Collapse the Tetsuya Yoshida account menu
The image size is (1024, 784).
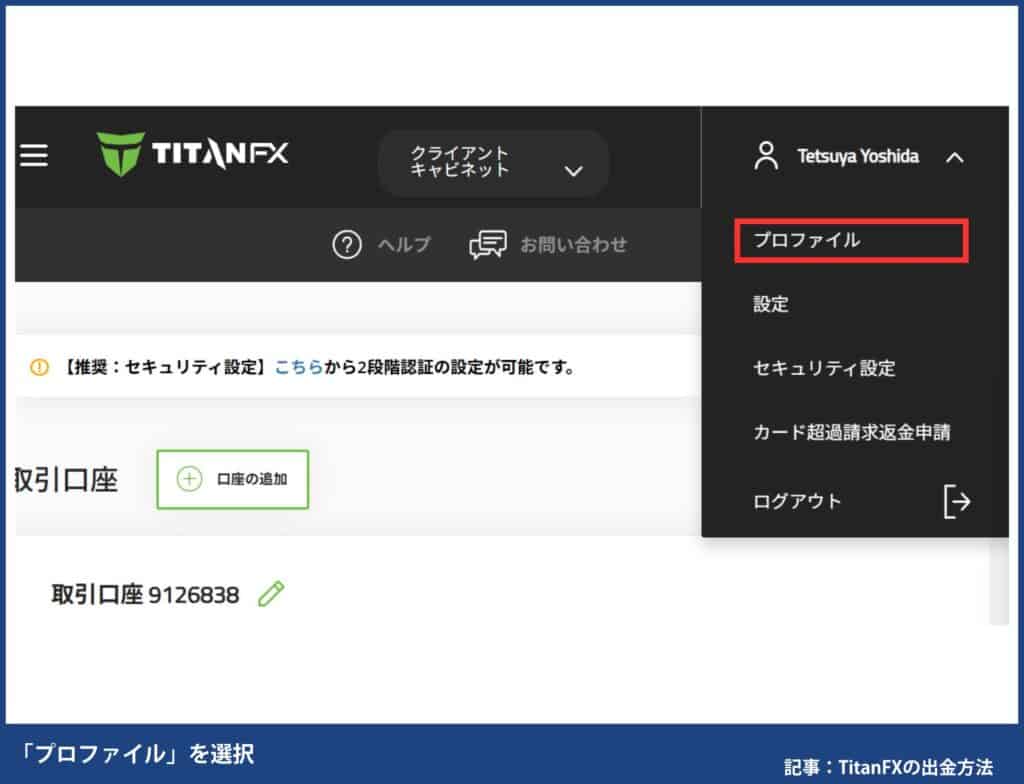pos(955,156)
